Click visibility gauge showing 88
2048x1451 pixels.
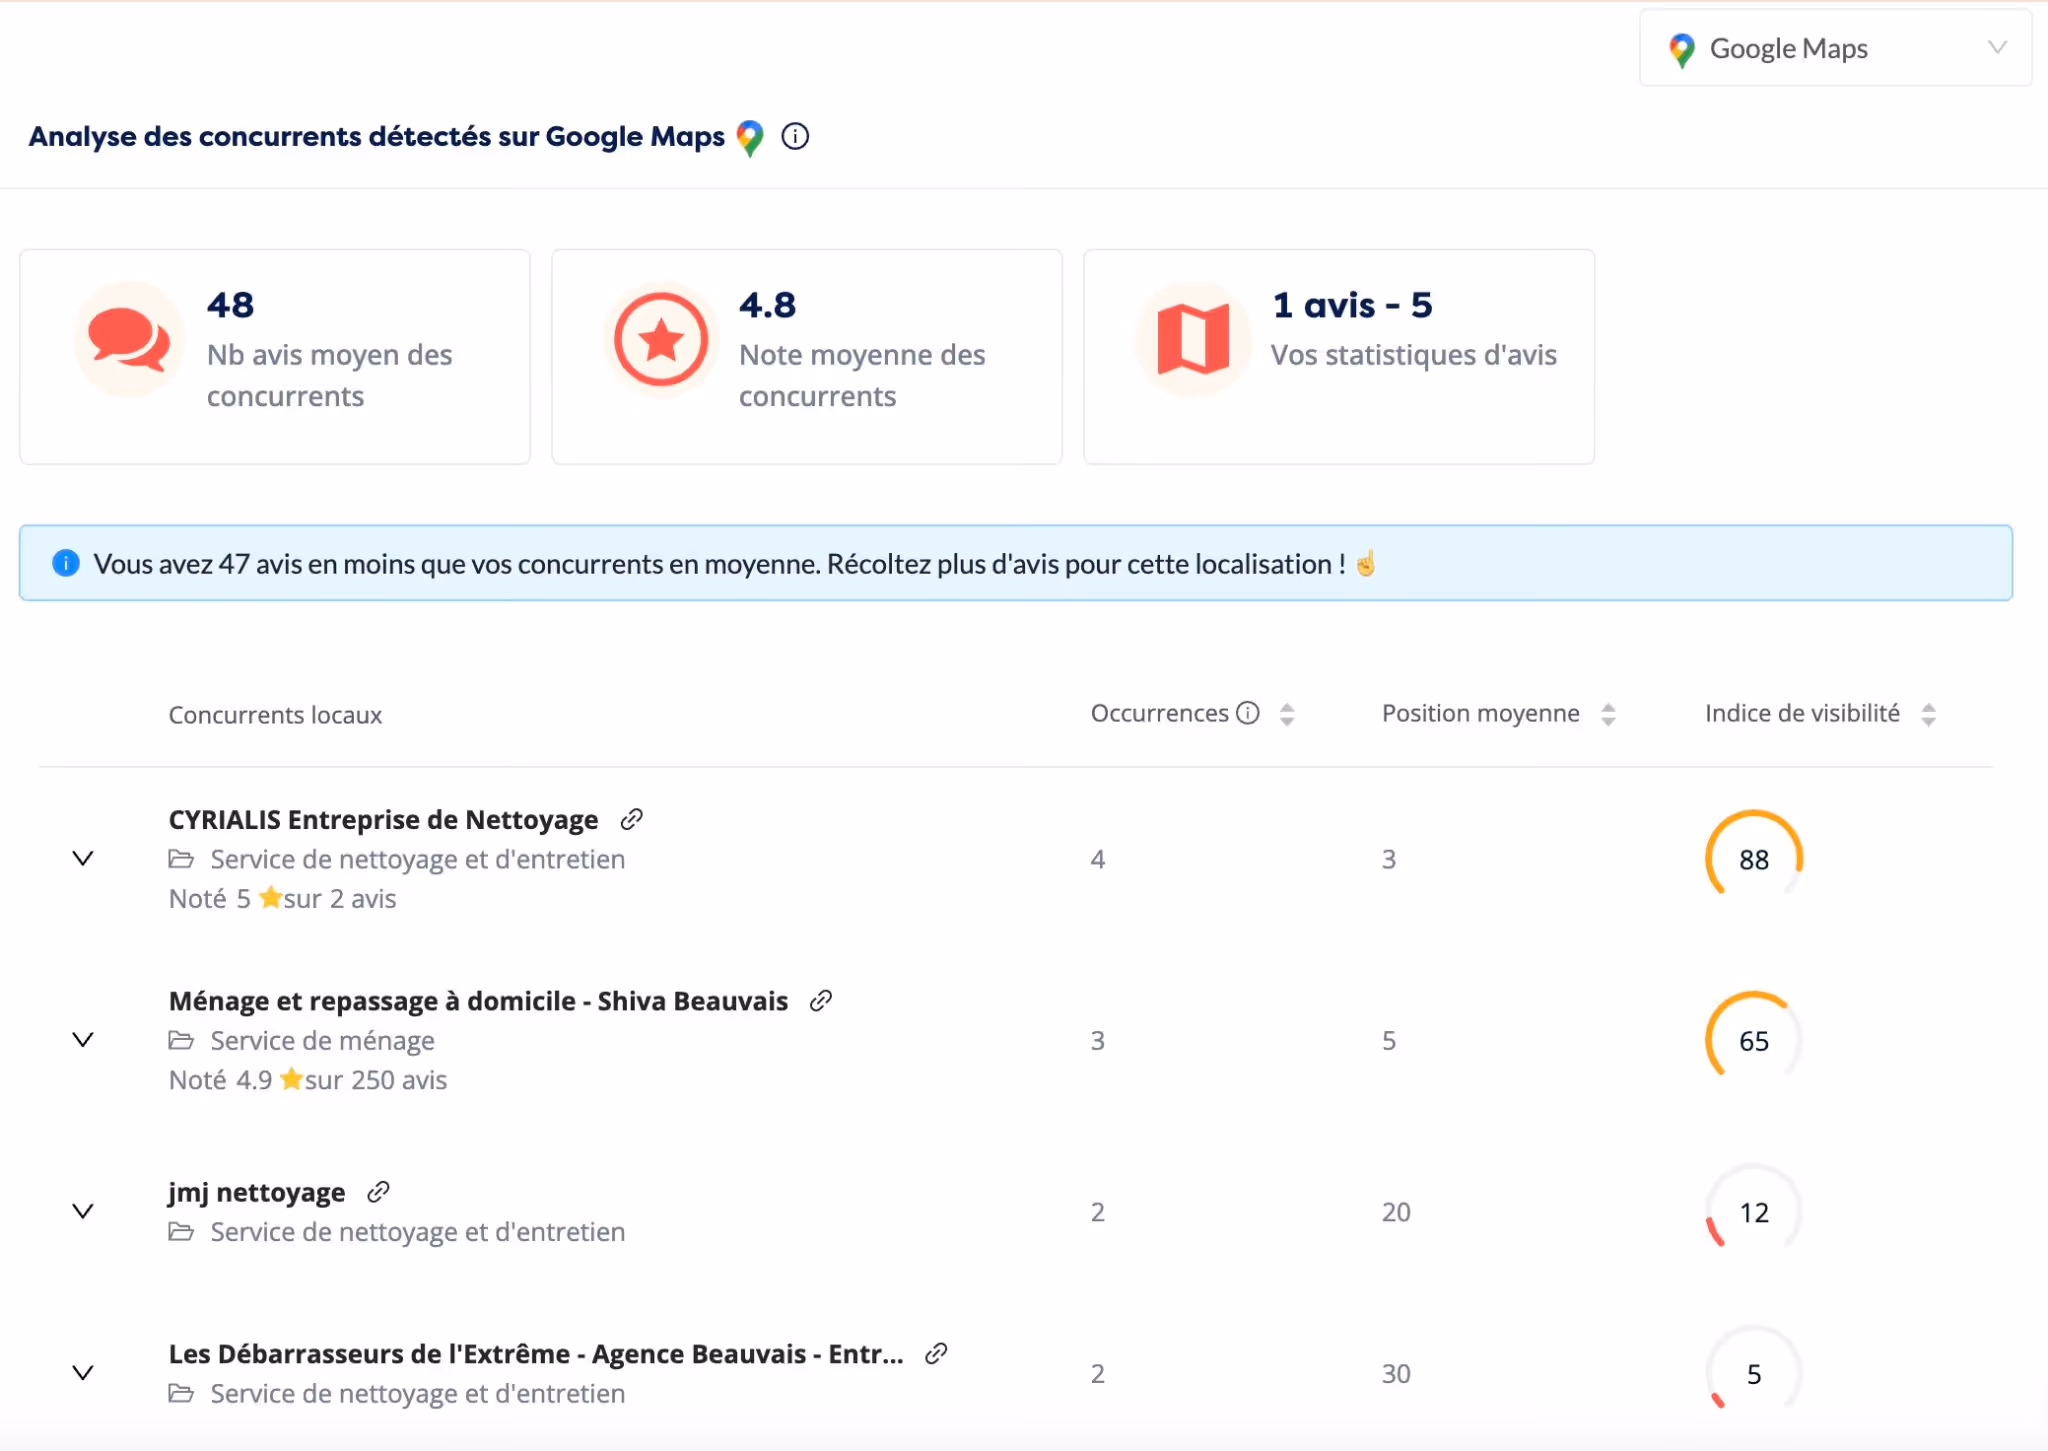pos(1754,859)
